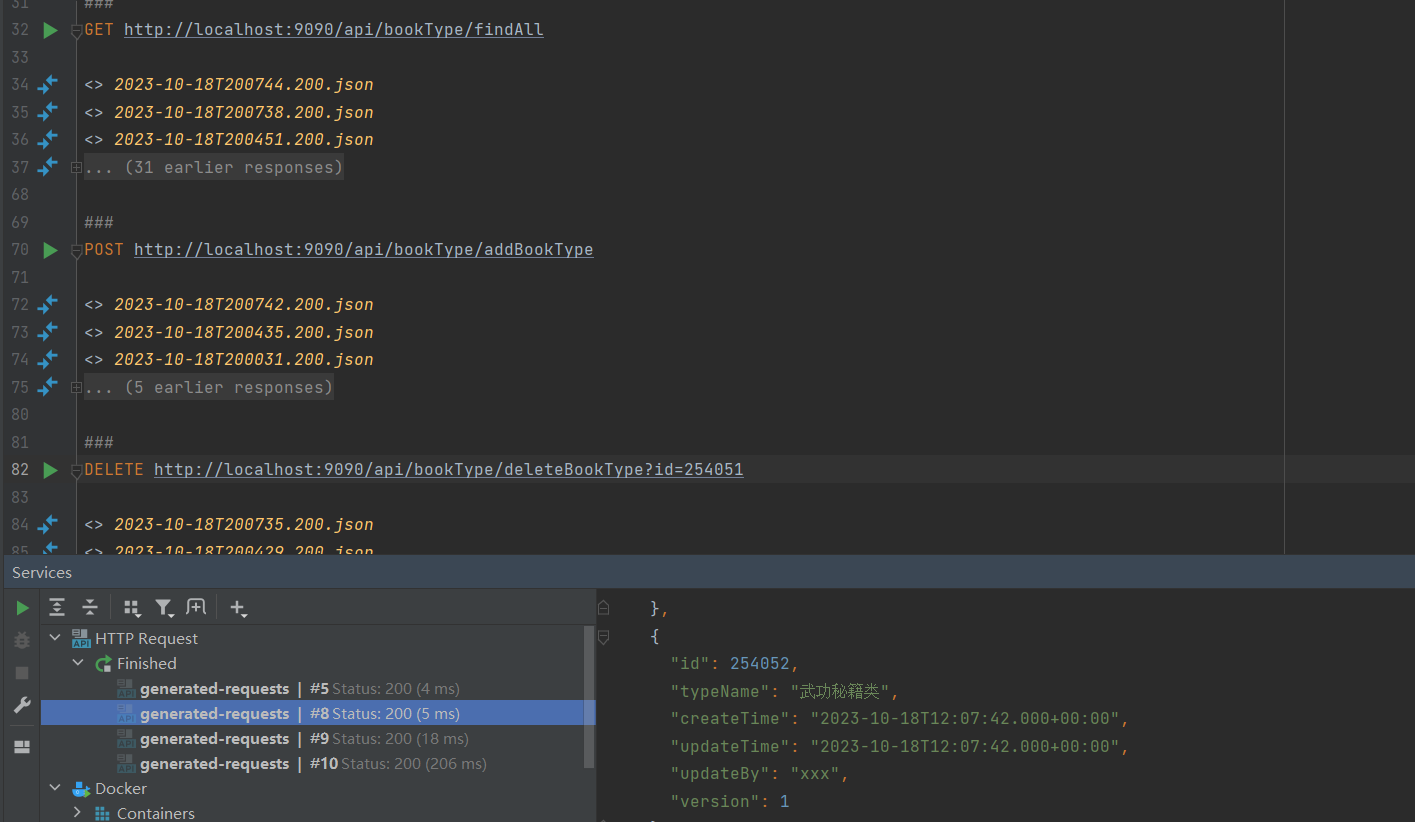
Task: Click compare icon on the 31 earlier responses line
Action: pos(48,167)
